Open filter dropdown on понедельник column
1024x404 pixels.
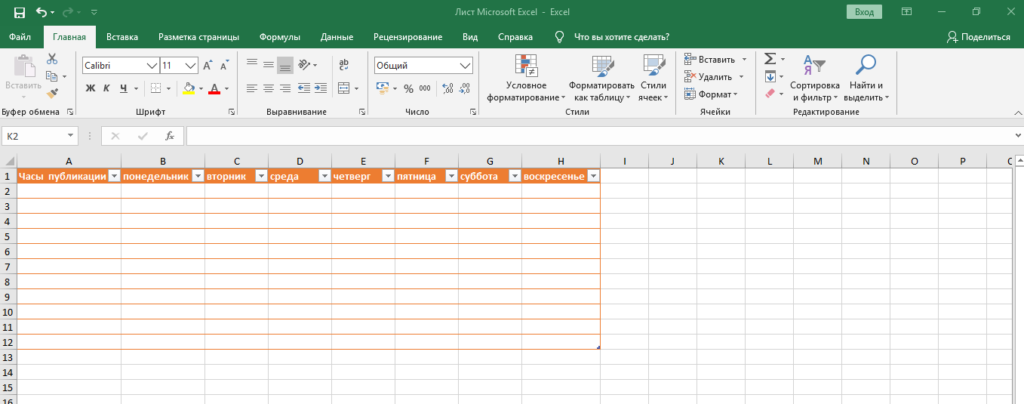click(196, 176)
